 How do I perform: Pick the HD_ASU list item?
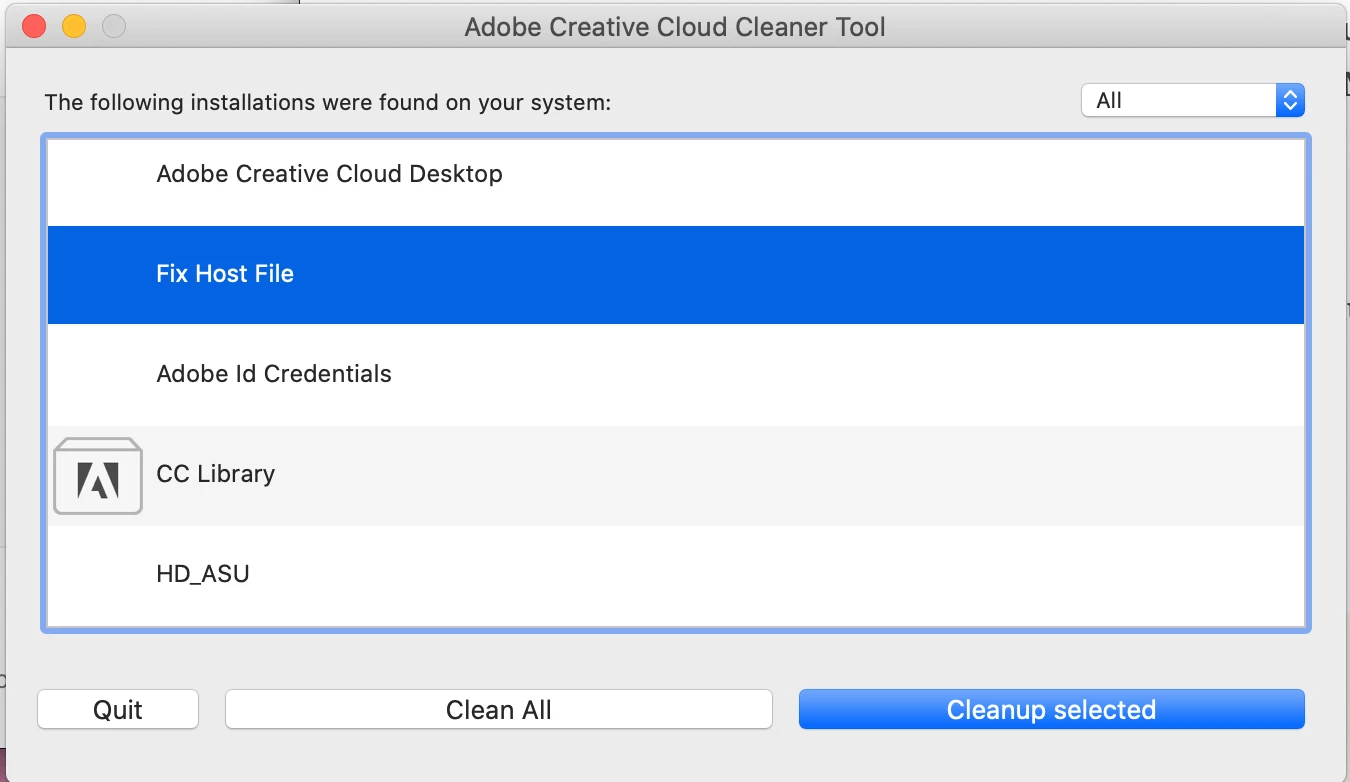pos(676,576)
